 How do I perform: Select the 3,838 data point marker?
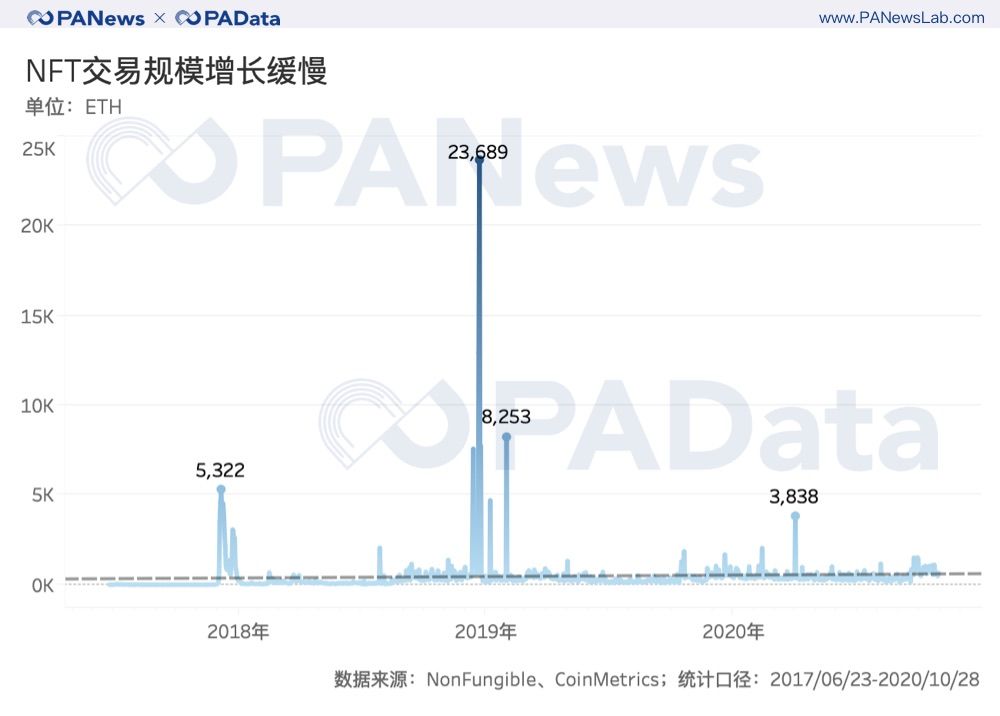(795, 516)
